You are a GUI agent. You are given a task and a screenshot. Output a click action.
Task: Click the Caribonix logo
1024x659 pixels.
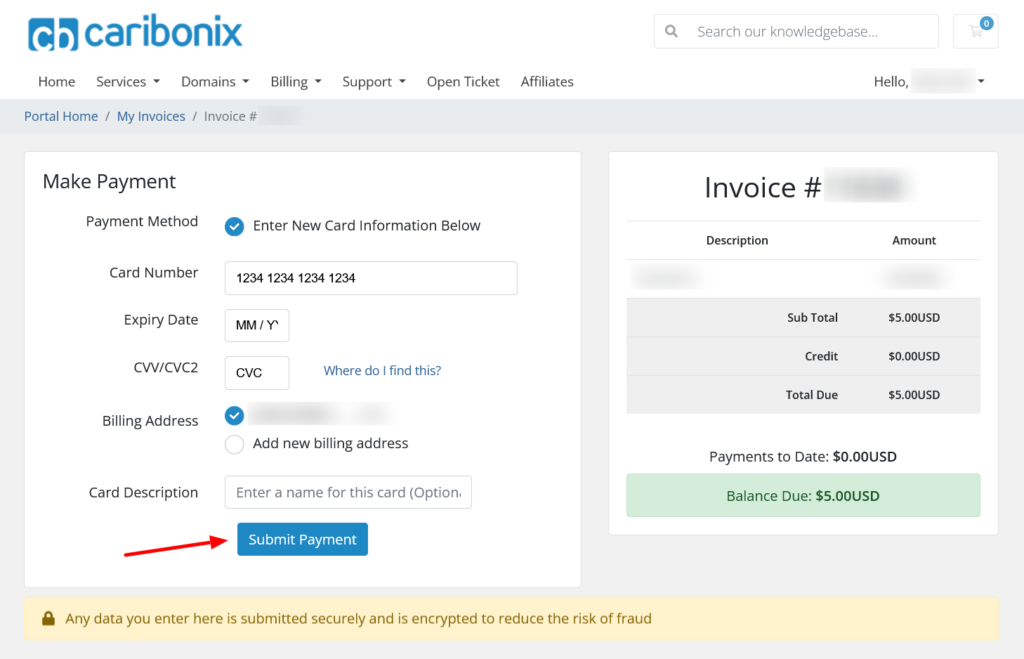pyautogui.click(x=135, y=33)
